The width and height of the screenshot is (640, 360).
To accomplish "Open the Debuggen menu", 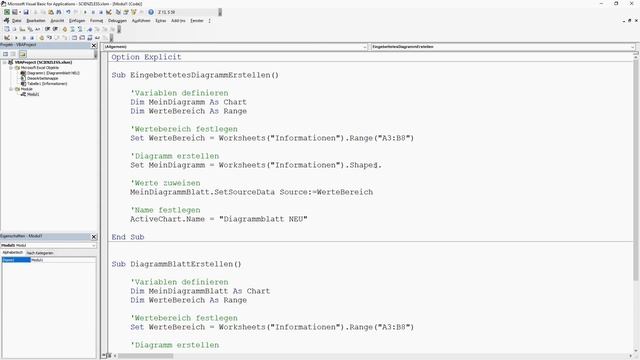I will (117, 20).
